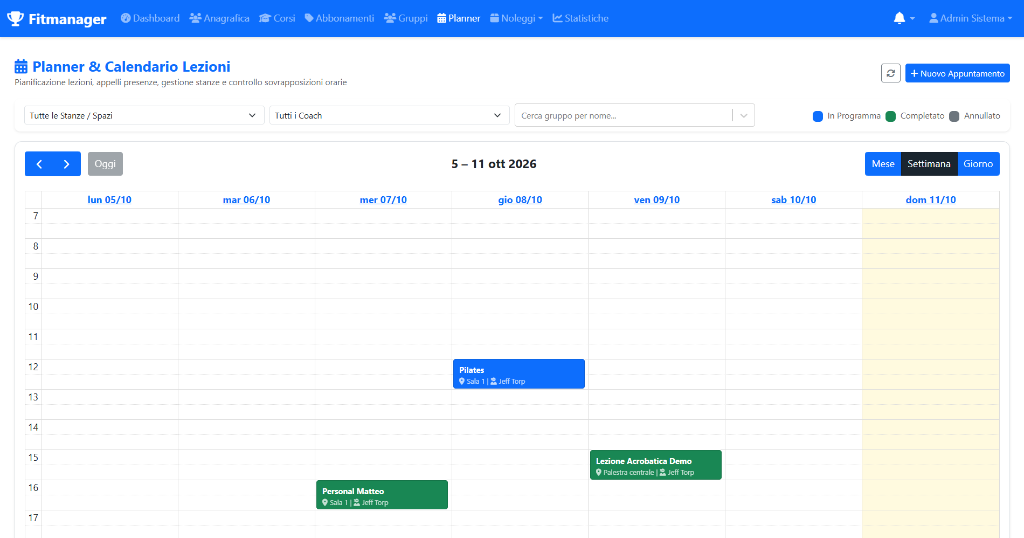
Task: Expand group search dropdown chevron
Action: pyautogui.click(x=743, y=116)
